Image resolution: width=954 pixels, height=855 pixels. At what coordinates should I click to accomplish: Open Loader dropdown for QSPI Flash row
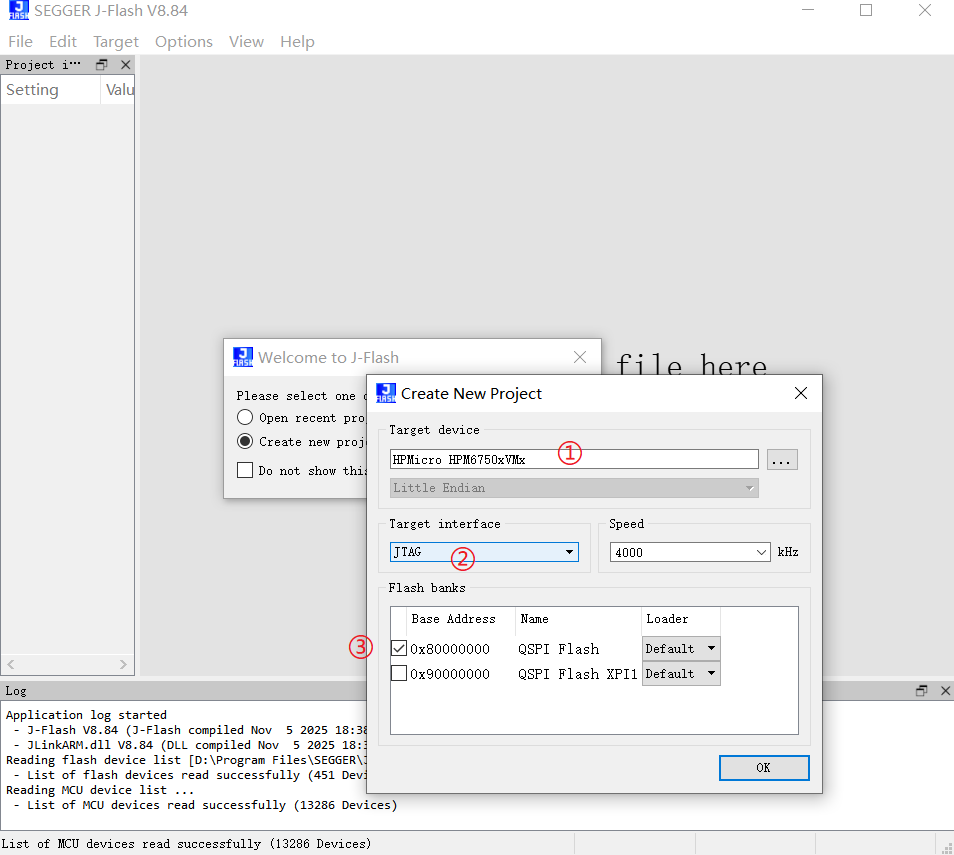coord(681,649)
